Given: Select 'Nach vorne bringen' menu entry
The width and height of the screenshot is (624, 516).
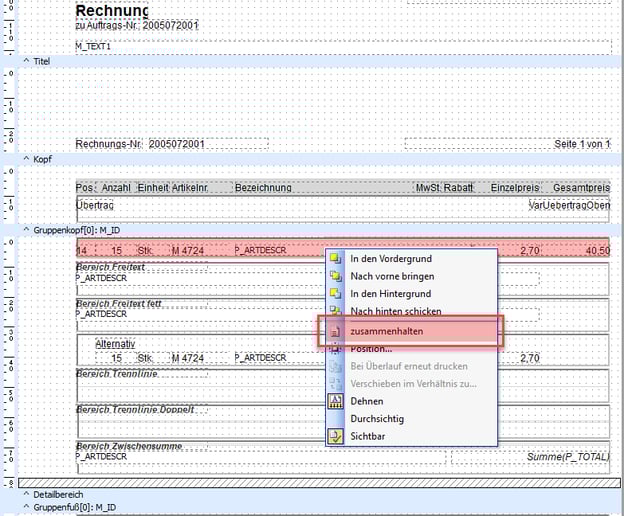Looking at the screenshot, I should tap(390, 276).
